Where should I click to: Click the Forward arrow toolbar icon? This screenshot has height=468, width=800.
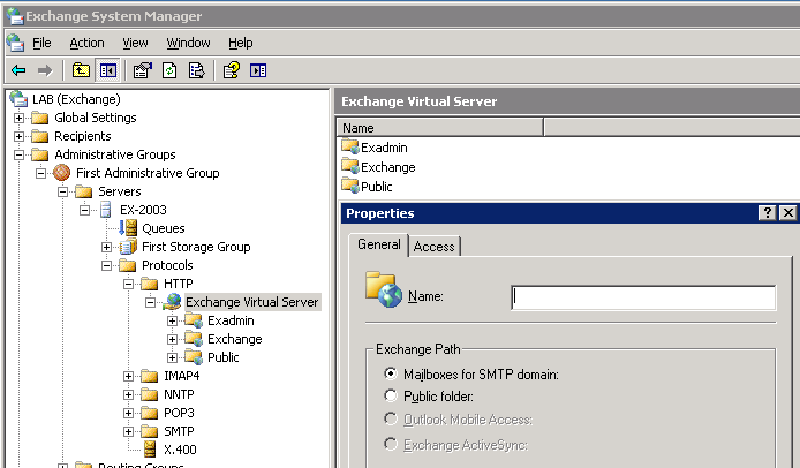45,70
